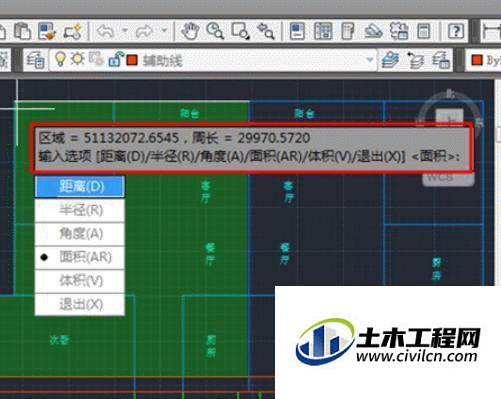Toggle the layer lightbulb on/off icon

pos(60,59)
